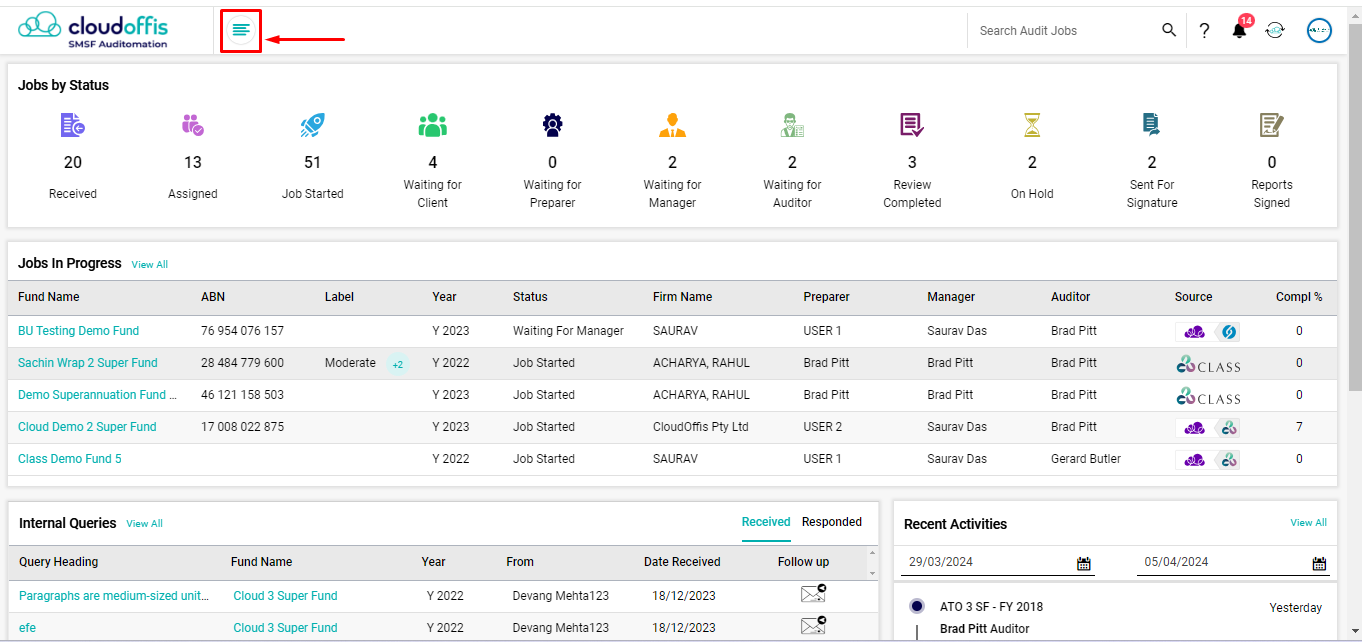
Task: Click the Waiting for Manager icon
Action: point(672,125)
